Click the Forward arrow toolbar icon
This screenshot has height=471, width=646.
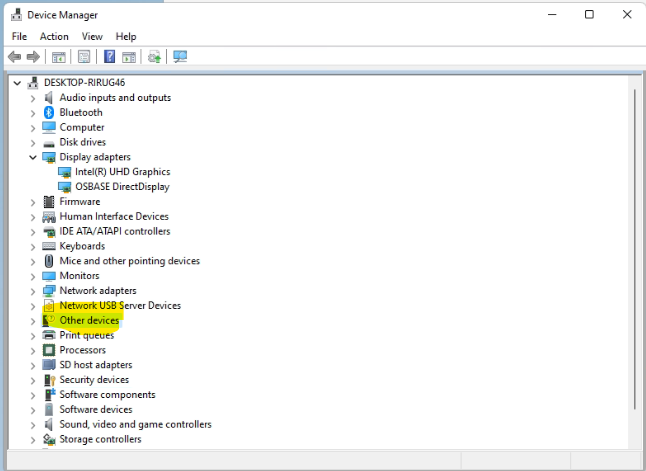click(x=33, y=57)
